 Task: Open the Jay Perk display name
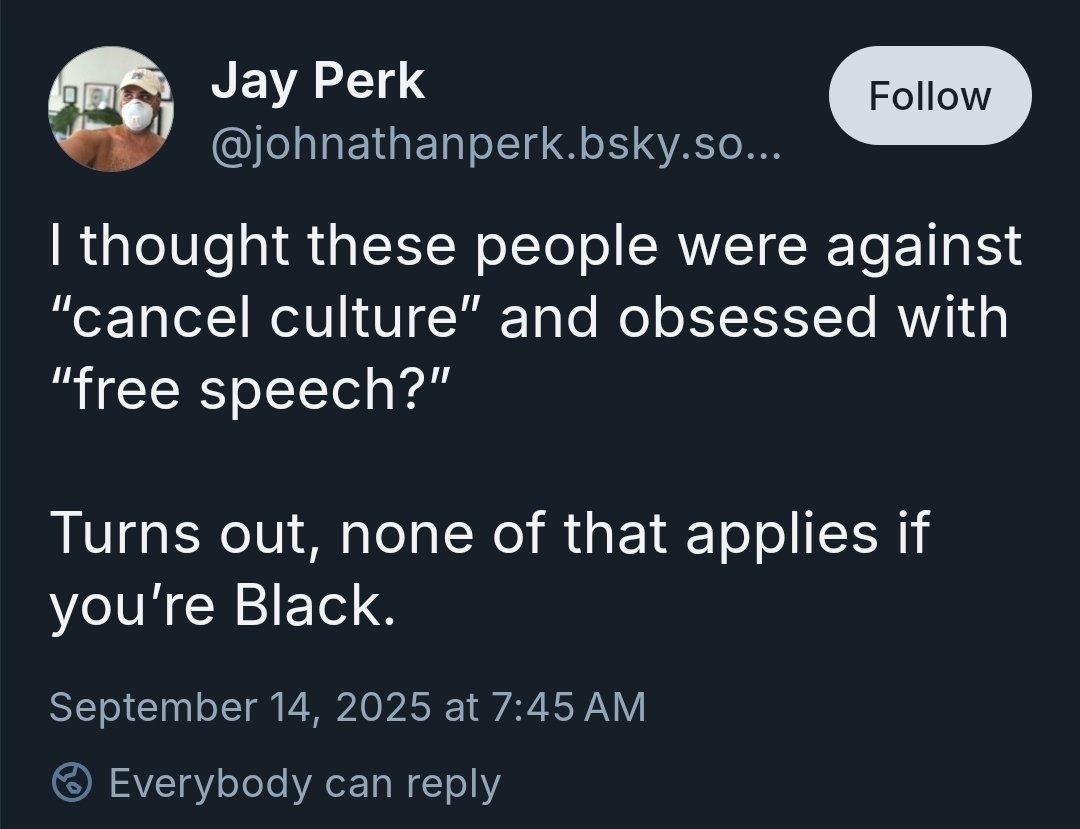(x=317, y=80)
